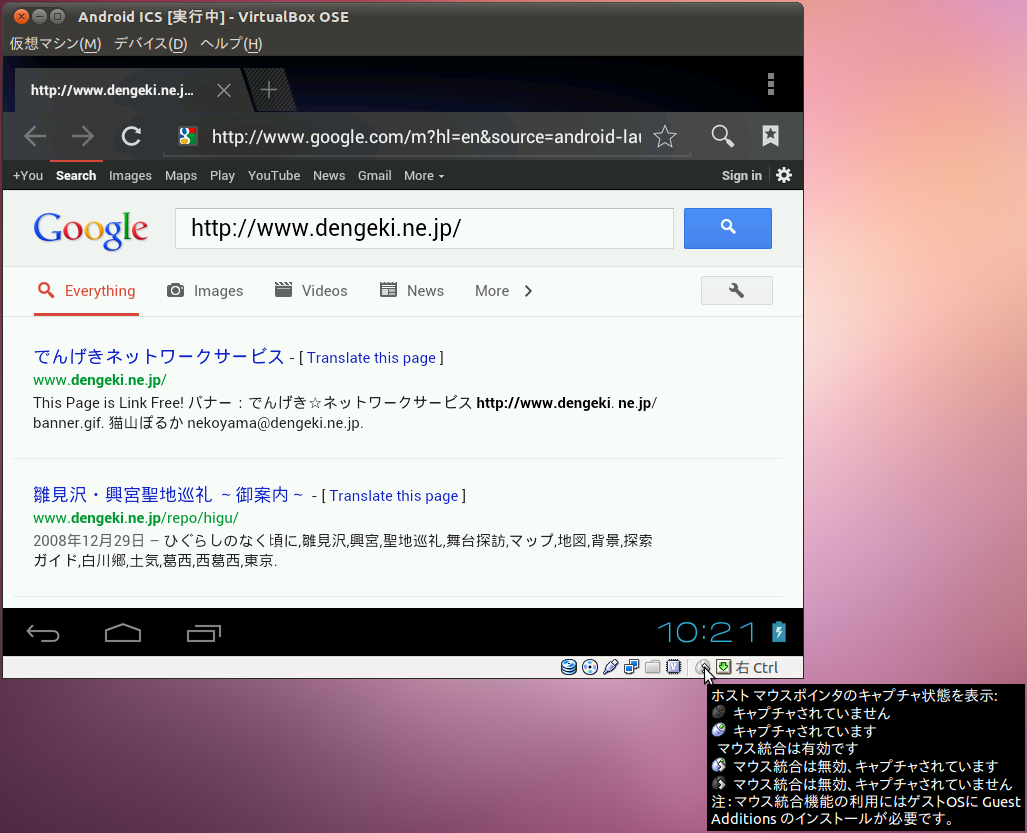1027x833 pixels.
Task: Star the current page as favorite
Action: pyautogui.click(x=665, y=137)
